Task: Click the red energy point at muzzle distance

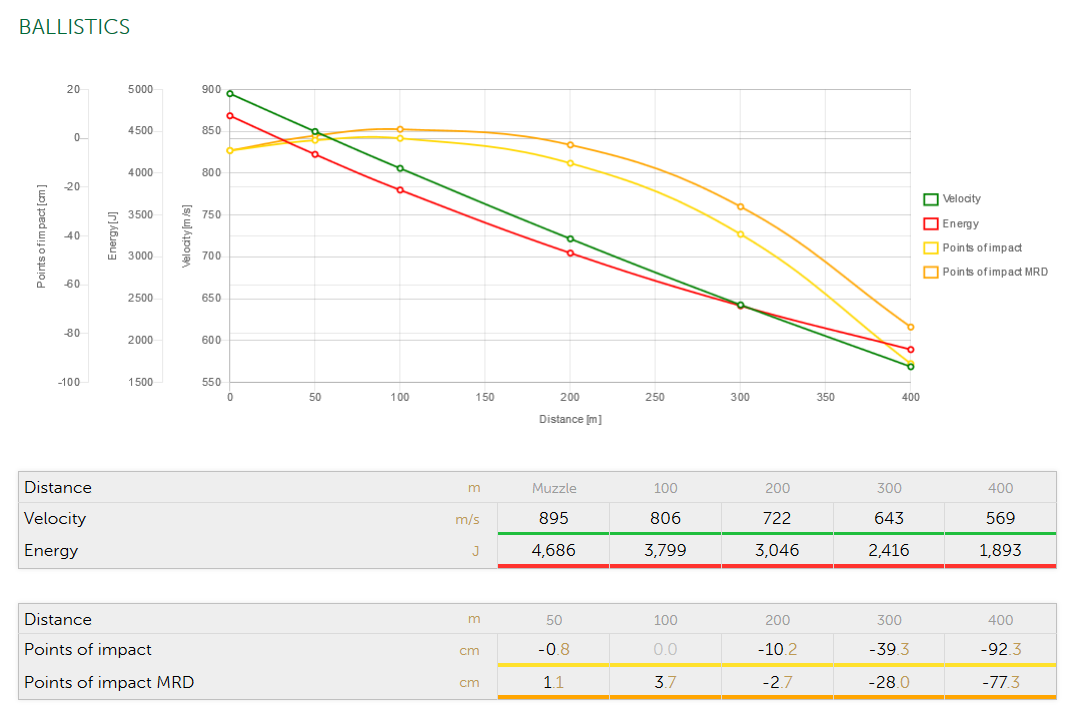Action: 230,116
